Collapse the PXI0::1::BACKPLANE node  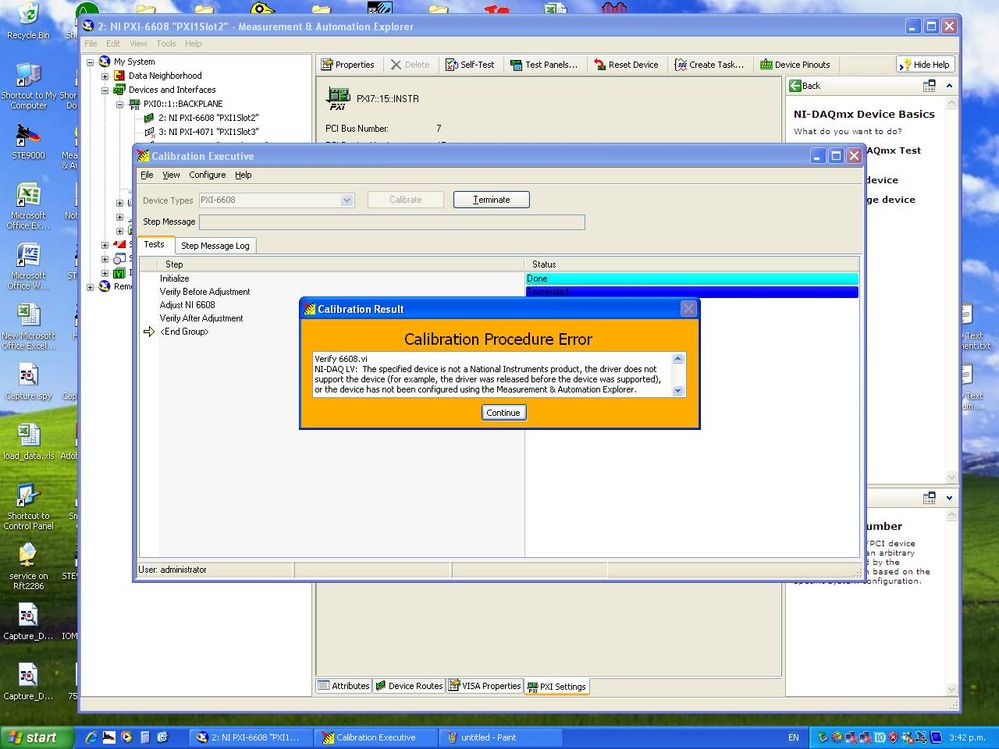(x=119, y=104)
